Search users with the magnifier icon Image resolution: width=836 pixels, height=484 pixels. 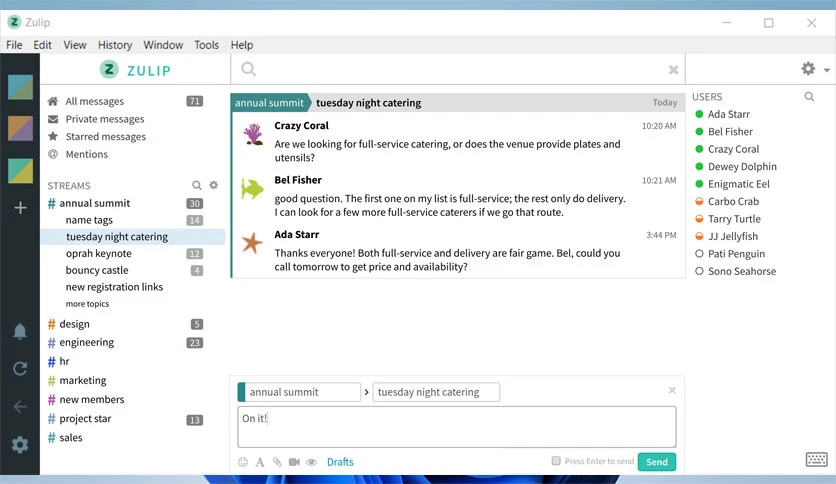click(809, 96)
